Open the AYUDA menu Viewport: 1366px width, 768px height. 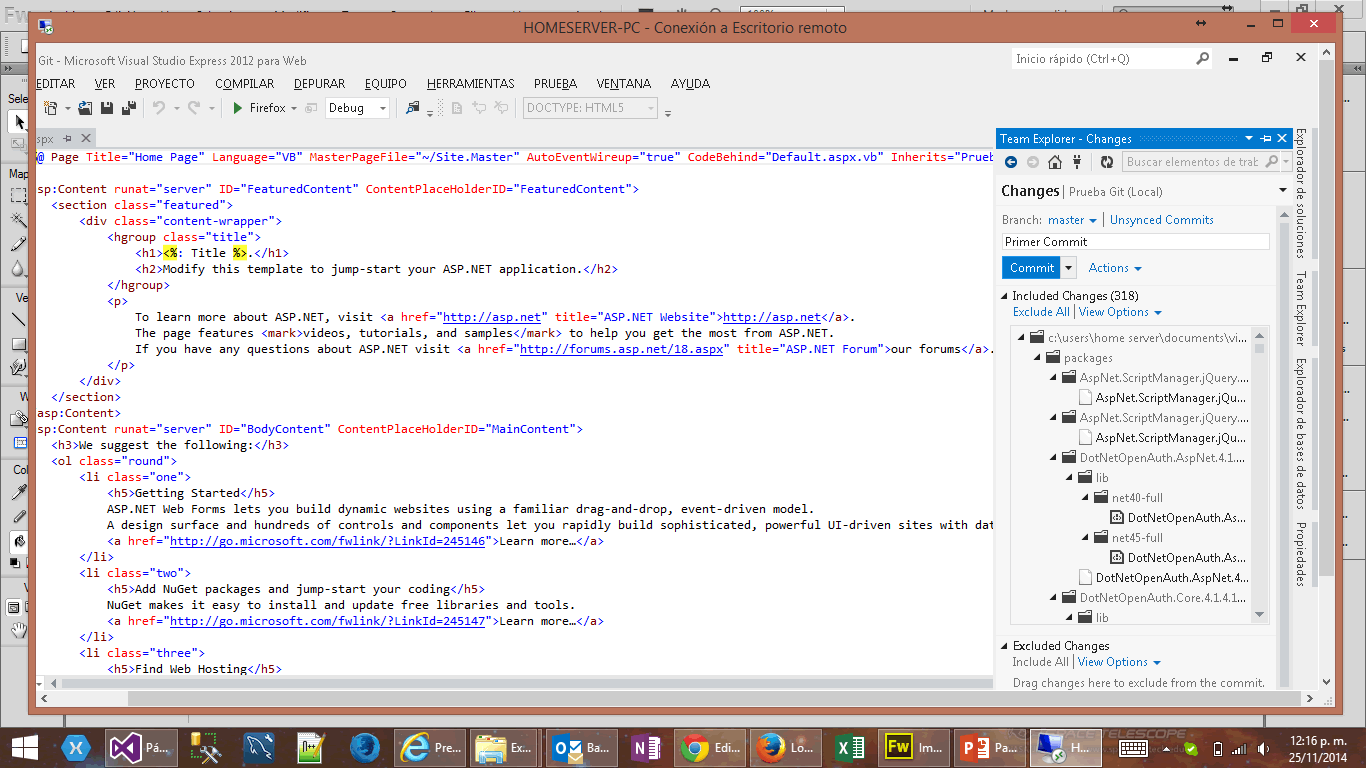[690, 84]
